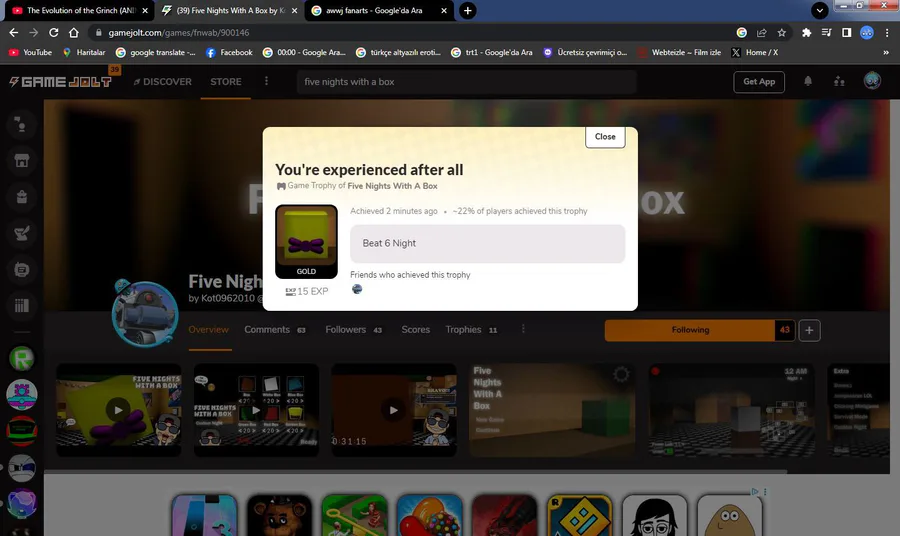The image size is (900, 536).
Task: Play the 0:31:15 video thumbnail
Action: pyautogui.click(x=394, y=410)
